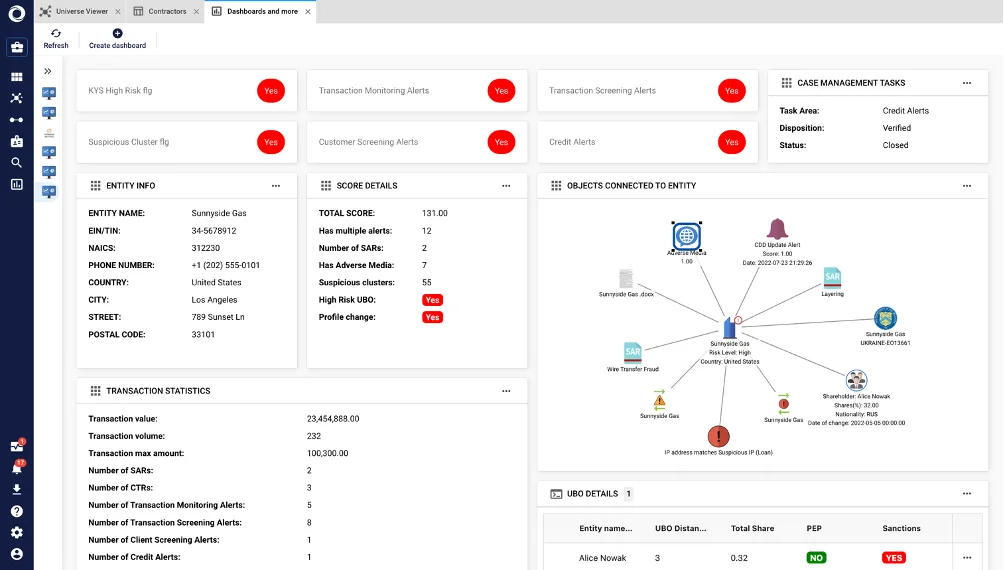Click Credit Alerts Yes indicator
Viewport: 1004px width, 570px height.
click(x=732, y=142)
